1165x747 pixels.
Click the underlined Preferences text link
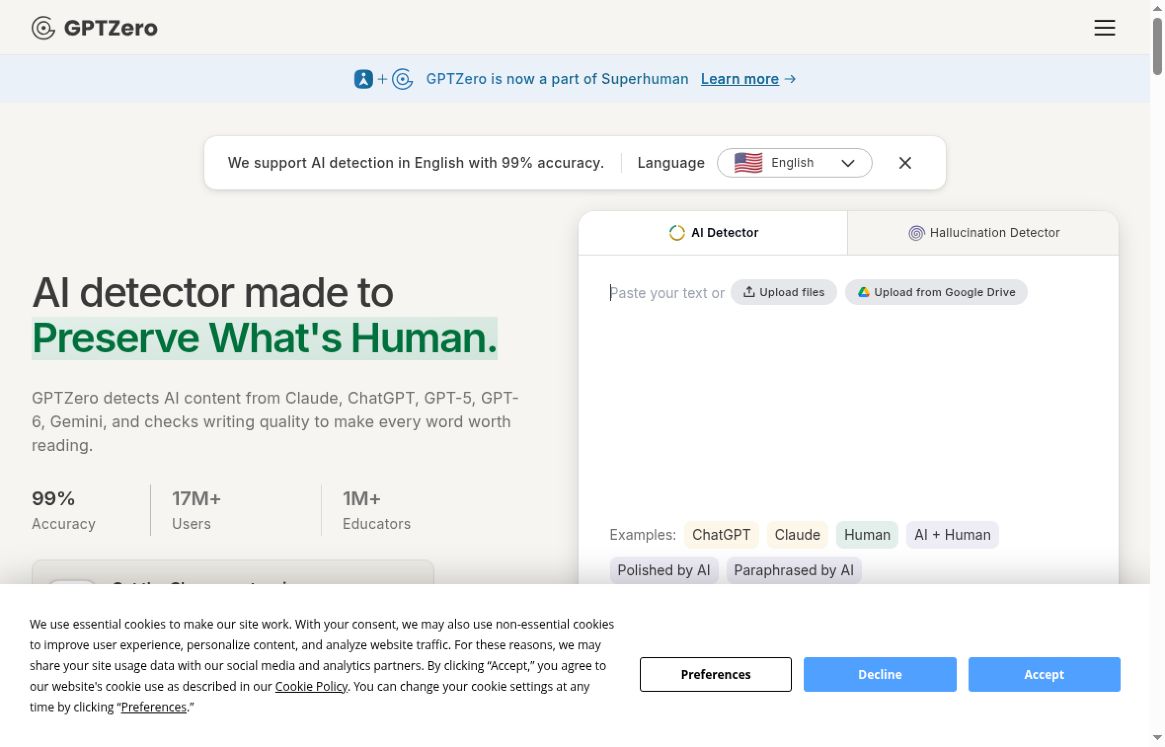click(x=154, y=708)
